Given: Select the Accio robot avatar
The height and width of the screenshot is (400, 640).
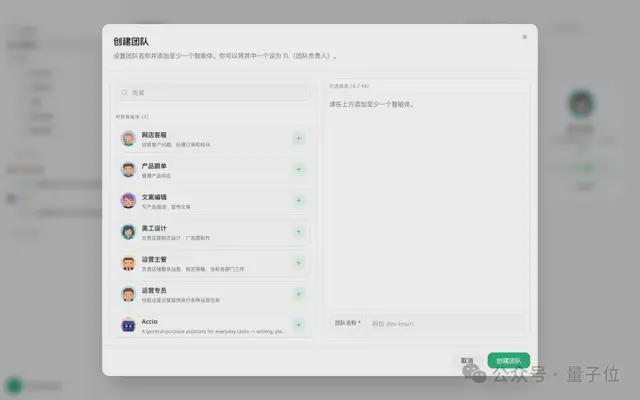Looking at the screenshot, I should pos(128,325).
